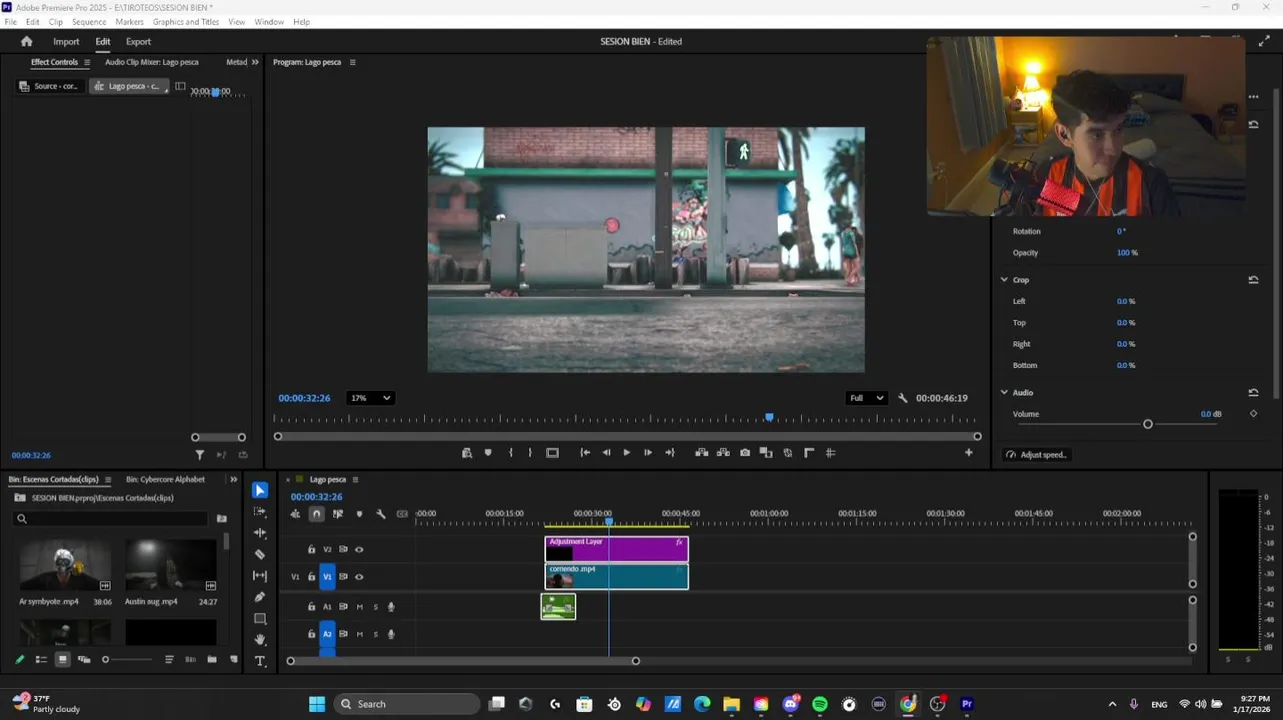
Task: Add marker in Program Monitor
Action: click(488, 453)
